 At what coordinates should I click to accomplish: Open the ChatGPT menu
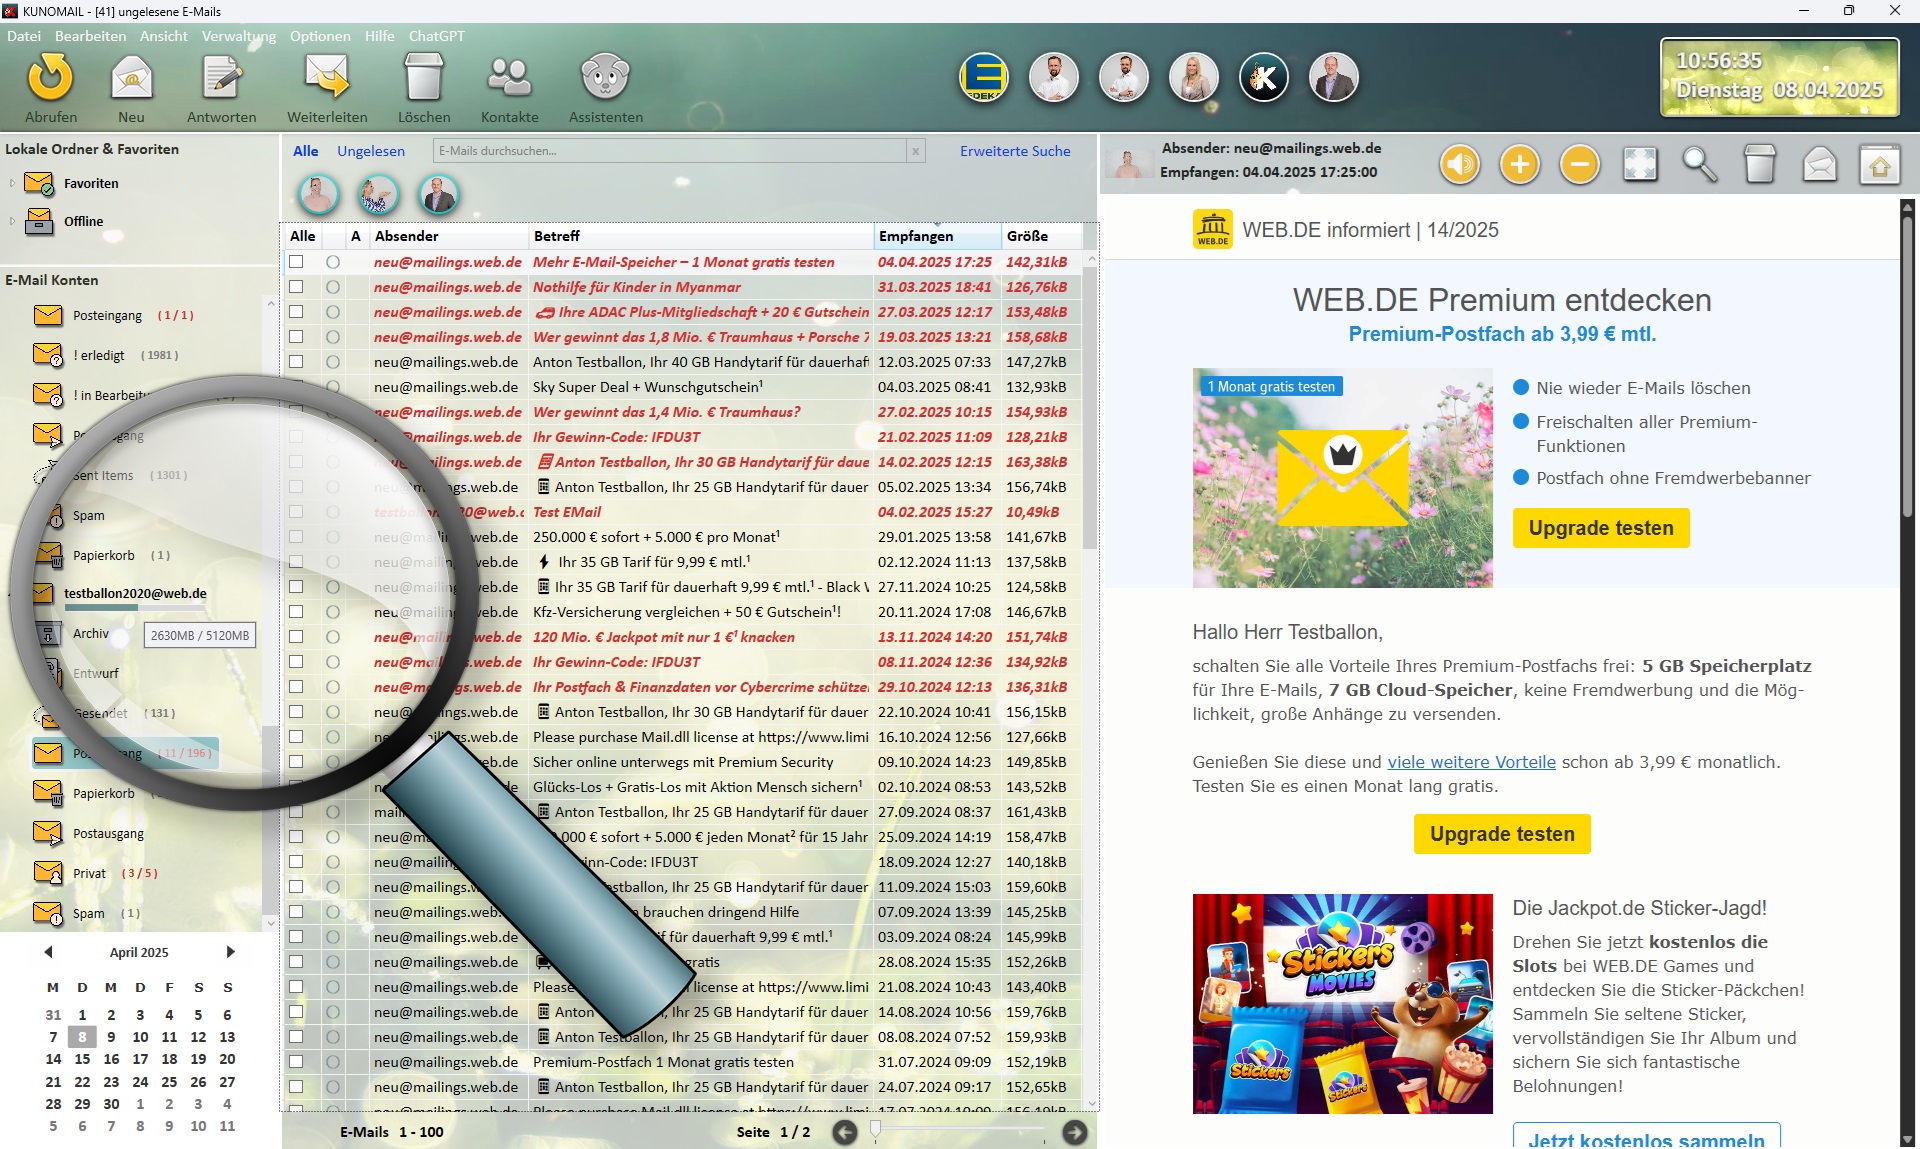tap(436, 36)
